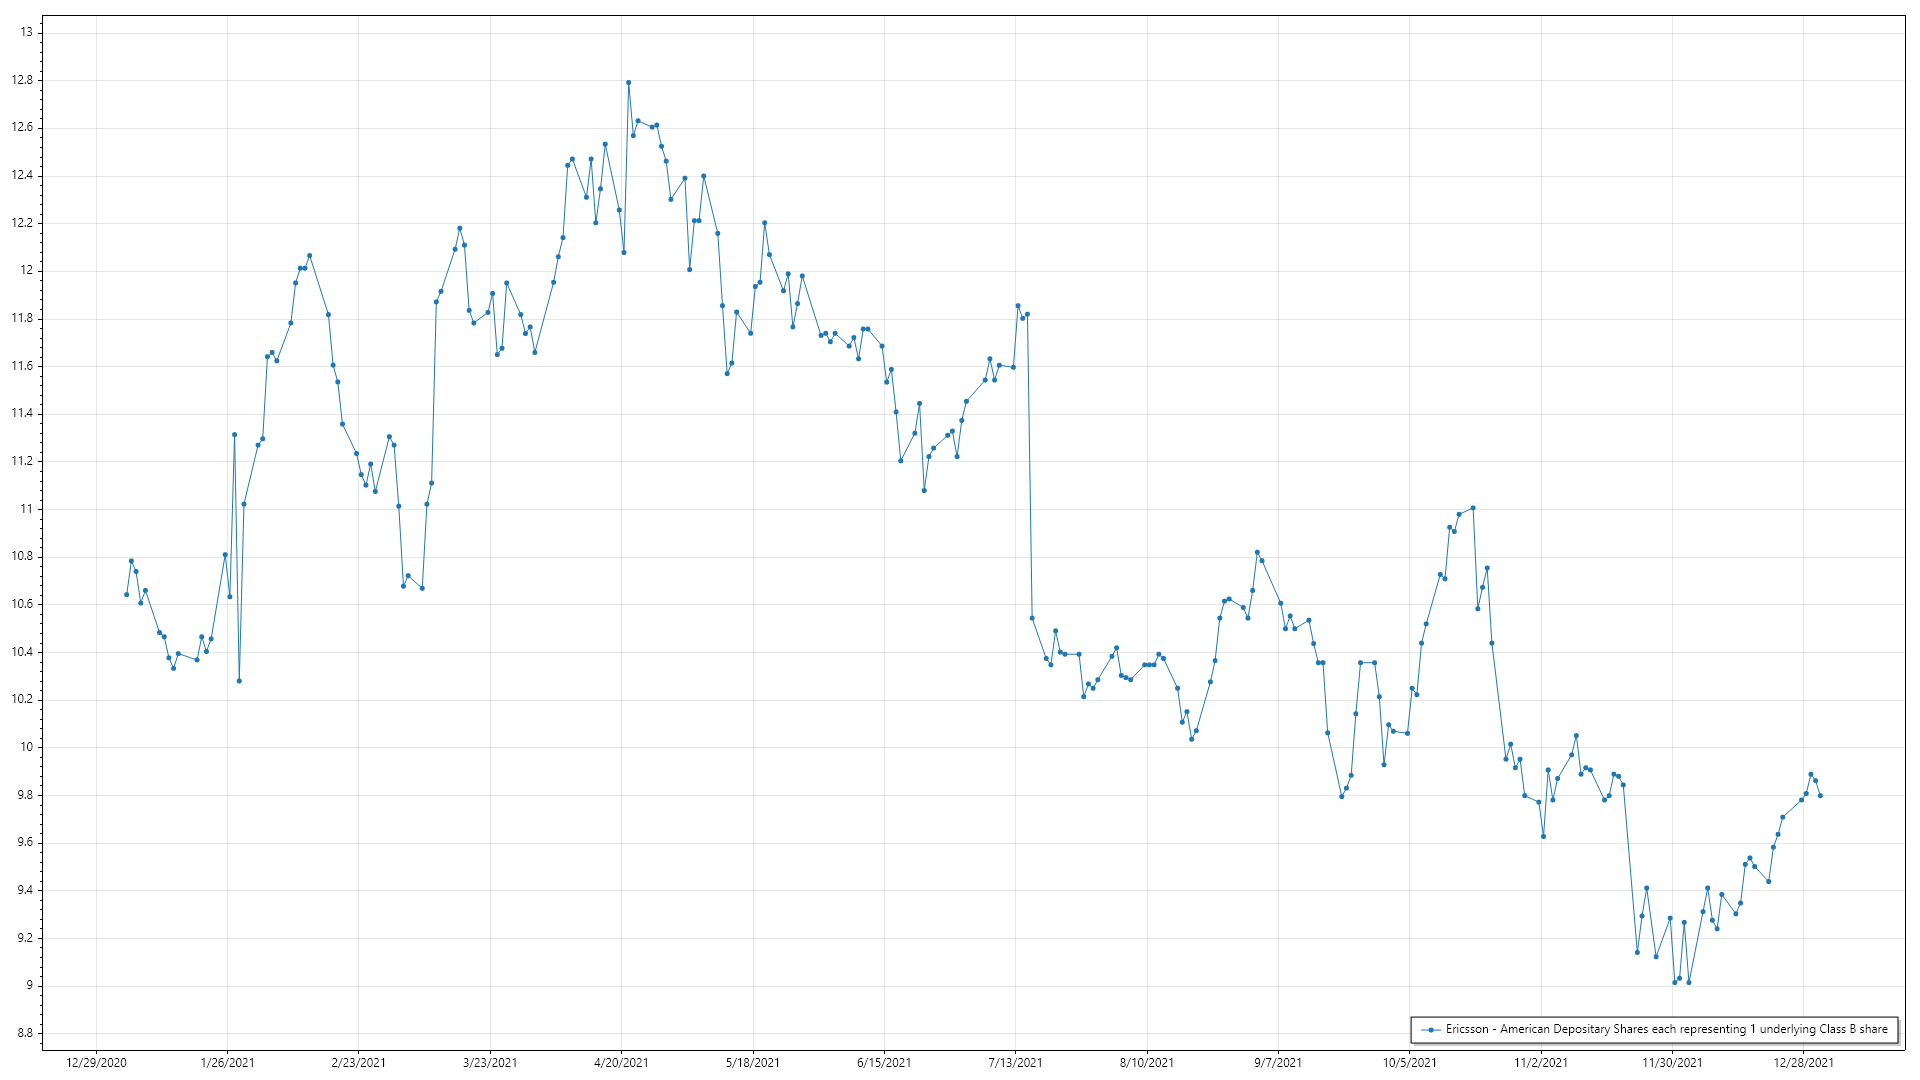This screenshot has height=1080, width=1920.
Task: Click the 12/28/2021 x-axis date label
Action: tap(1803, 1062)
